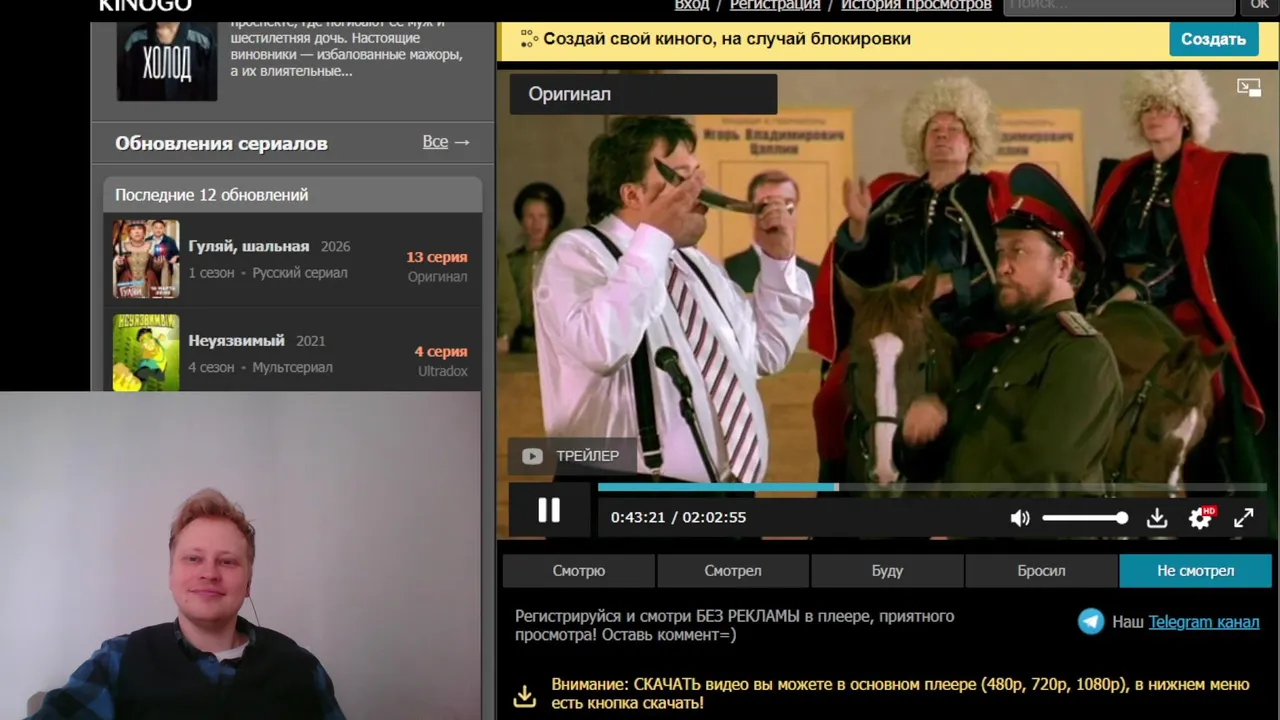The height and width of the screenshot is (720, 1280).
Task: Adjust the volume slider
Action: click(1085, 518)
